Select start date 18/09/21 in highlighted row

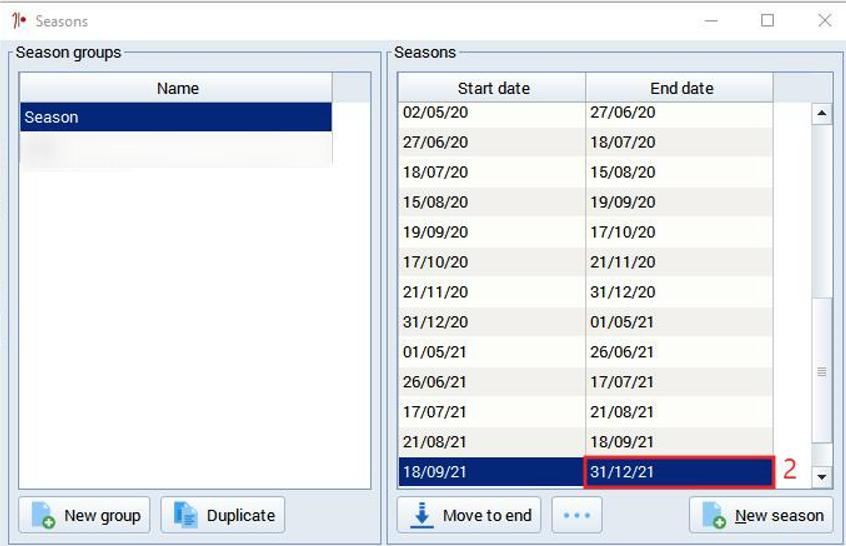492,472
